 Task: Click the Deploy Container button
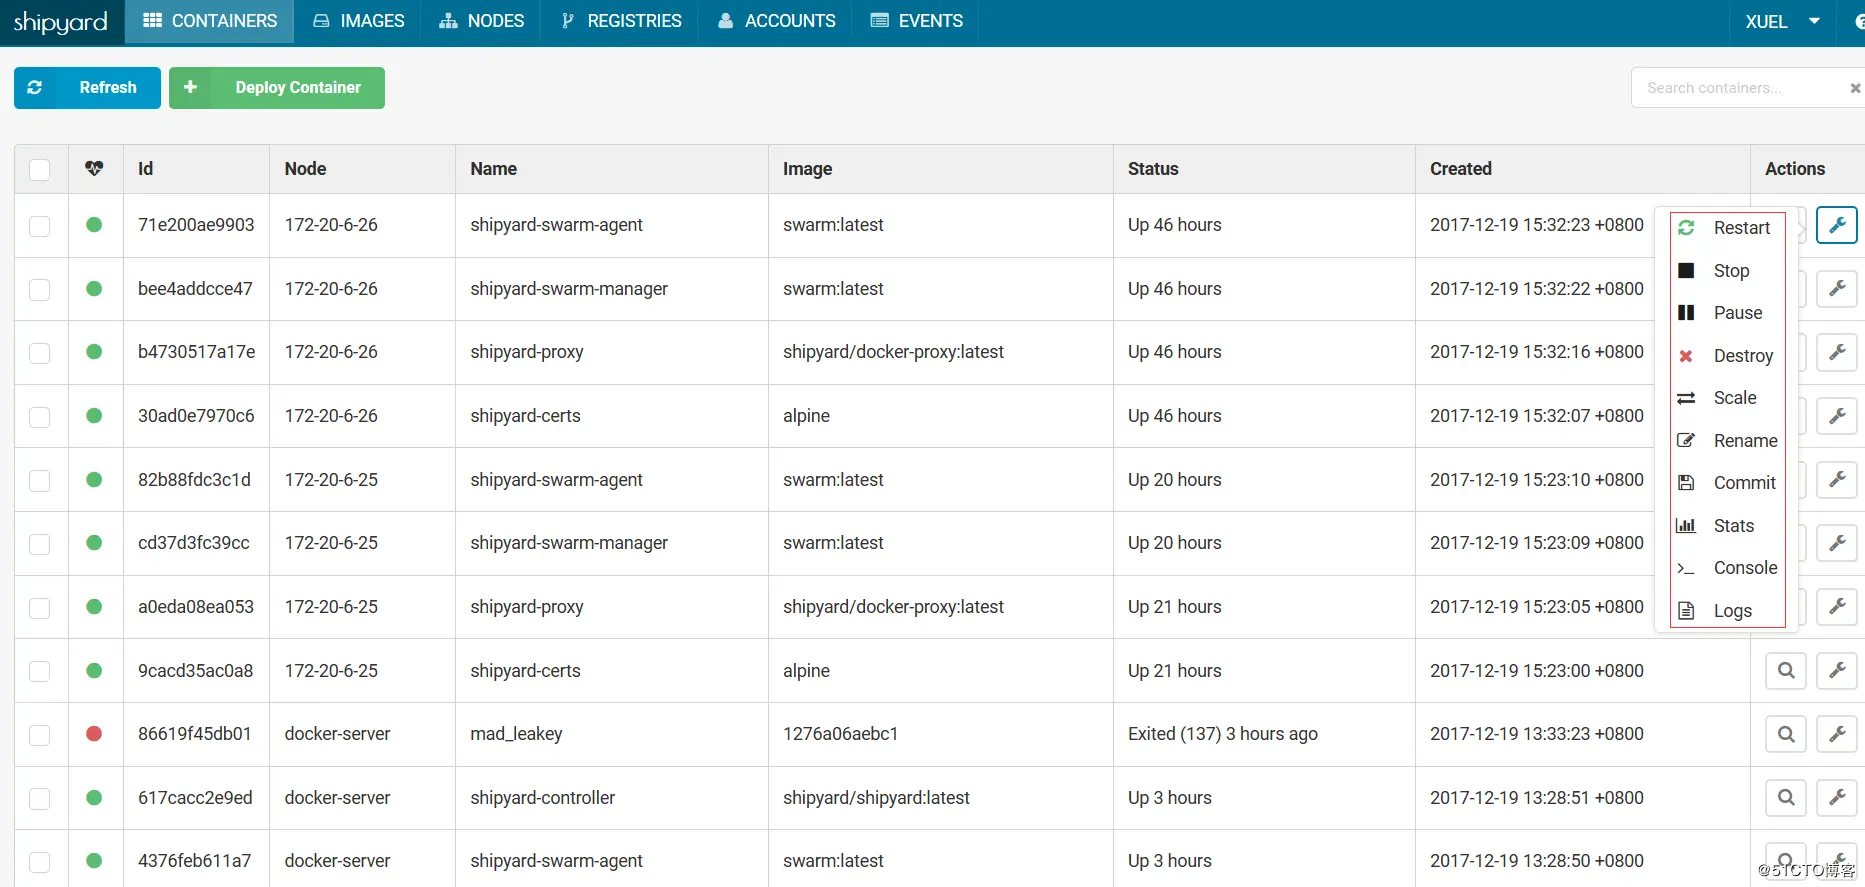[277, 88]
